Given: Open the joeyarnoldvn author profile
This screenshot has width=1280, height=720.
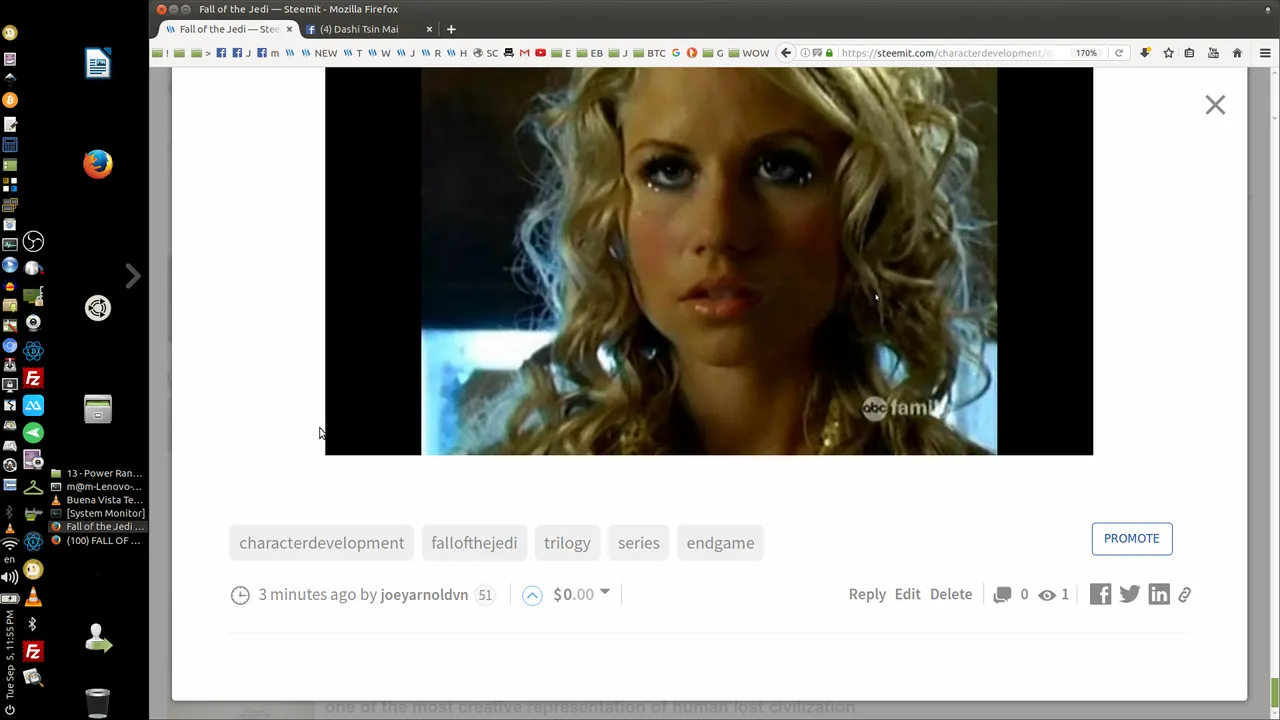Looking at the screenshot, I should pos(424,594).
